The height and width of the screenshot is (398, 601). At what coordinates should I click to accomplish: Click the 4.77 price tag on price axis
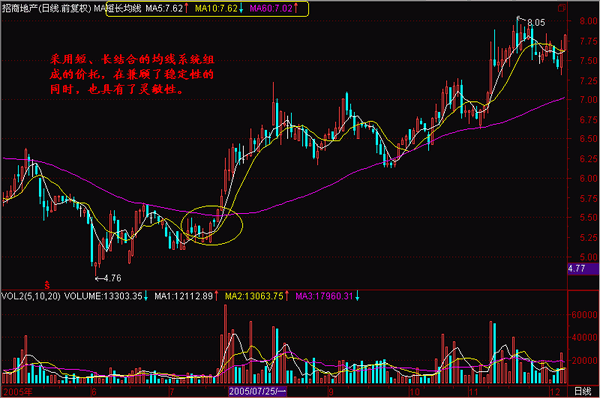pyautogui.click(x=583, y=269)
